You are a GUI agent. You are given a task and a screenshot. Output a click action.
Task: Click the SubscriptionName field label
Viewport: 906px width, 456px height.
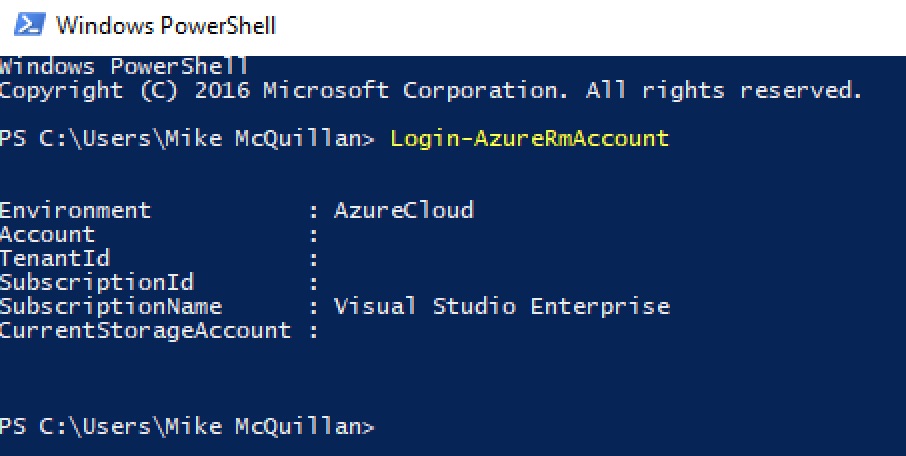pyautogui.click(x=111, y=306)
